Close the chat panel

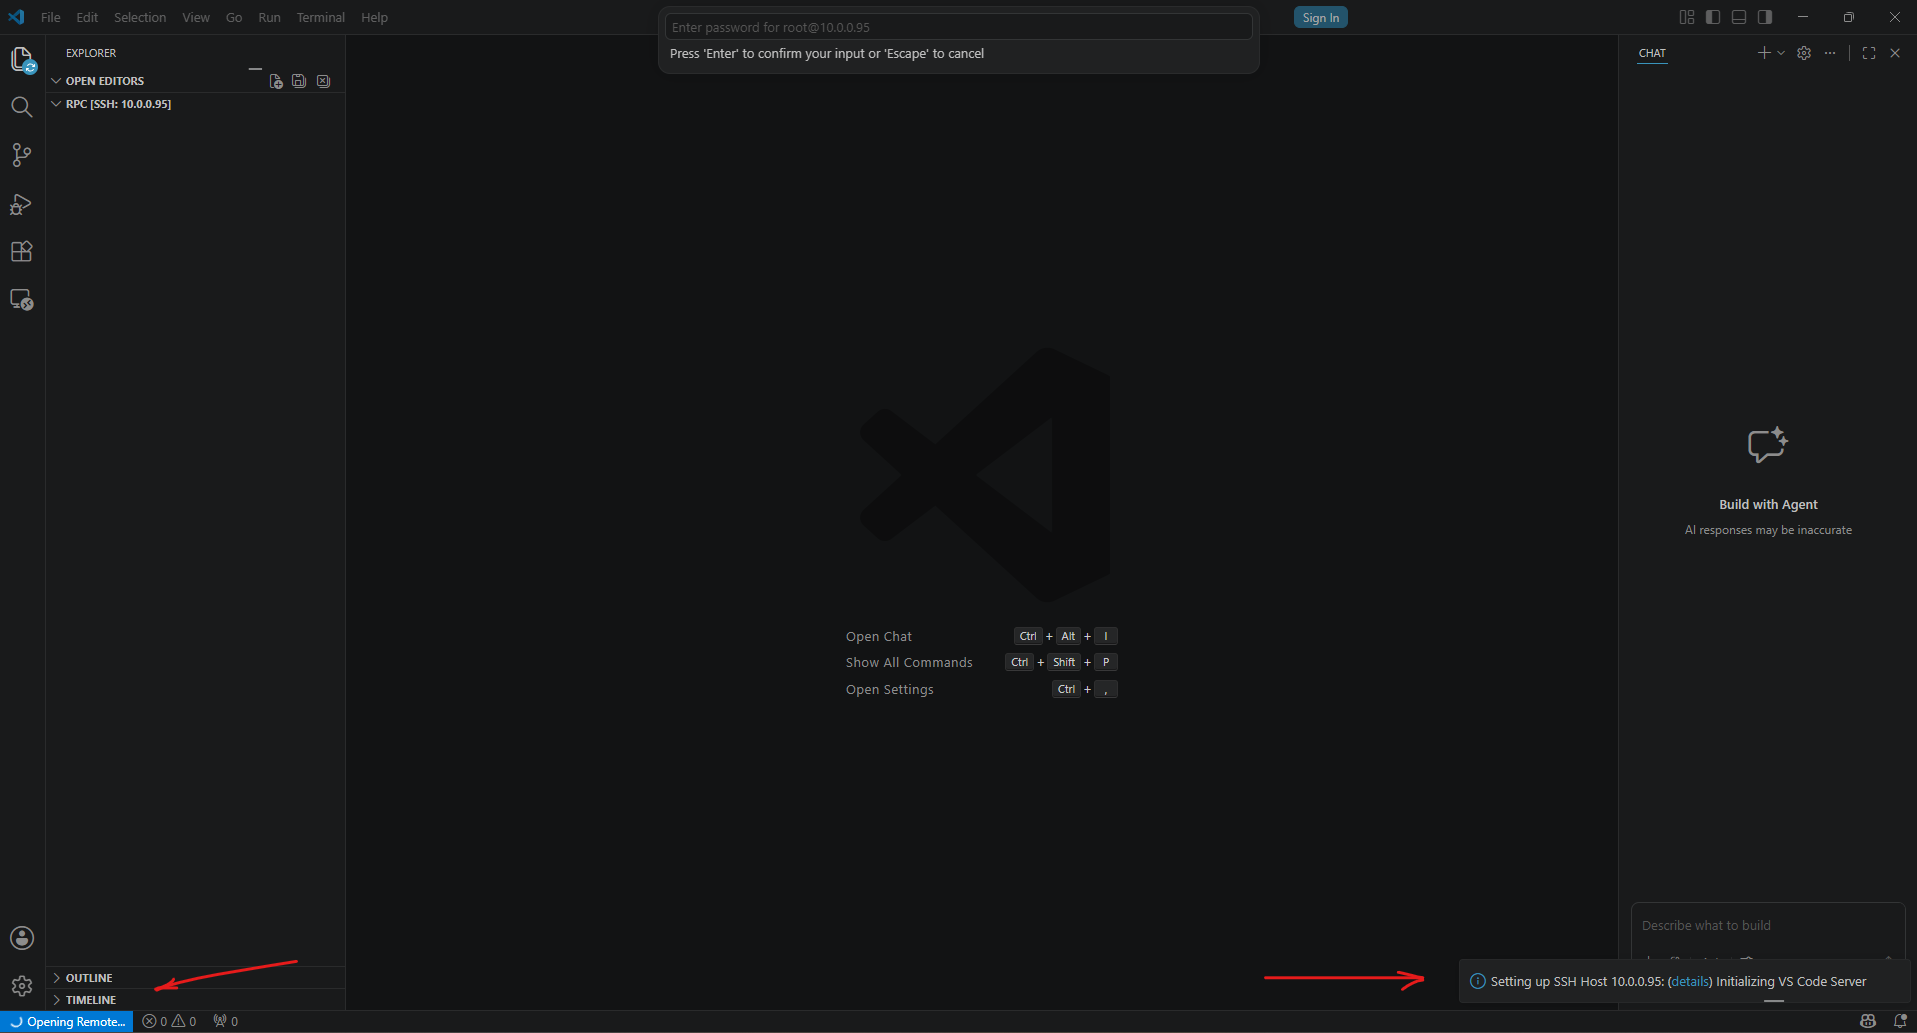pos(1895,53)
